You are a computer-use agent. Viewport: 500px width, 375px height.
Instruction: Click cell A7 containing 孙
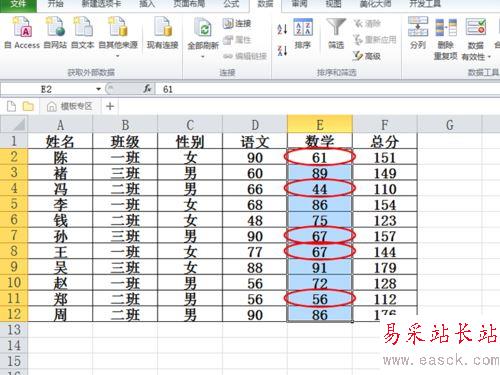pyautogui.click(x=60, y=236)
